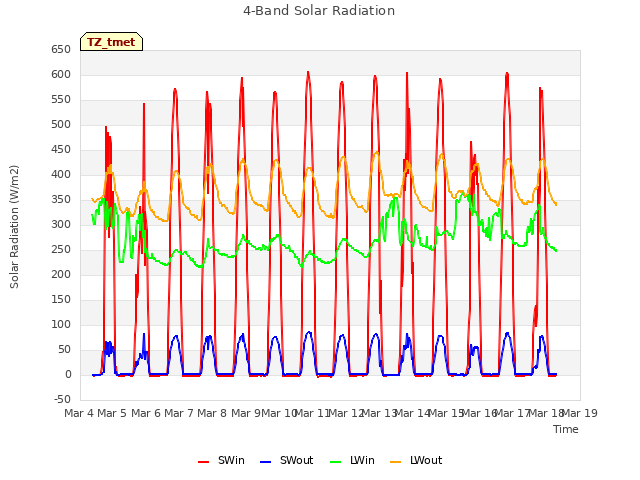Click the 100 y-axis tick label
This screenshot has height=480, width=640.
pyautogui.click(x=61, y=324)
